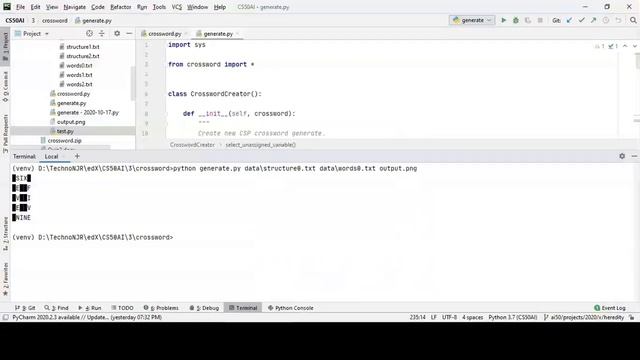Select generate - 2020-10-17.py file
The height and width of the screenshot is (360, 640).
(88, 113)
